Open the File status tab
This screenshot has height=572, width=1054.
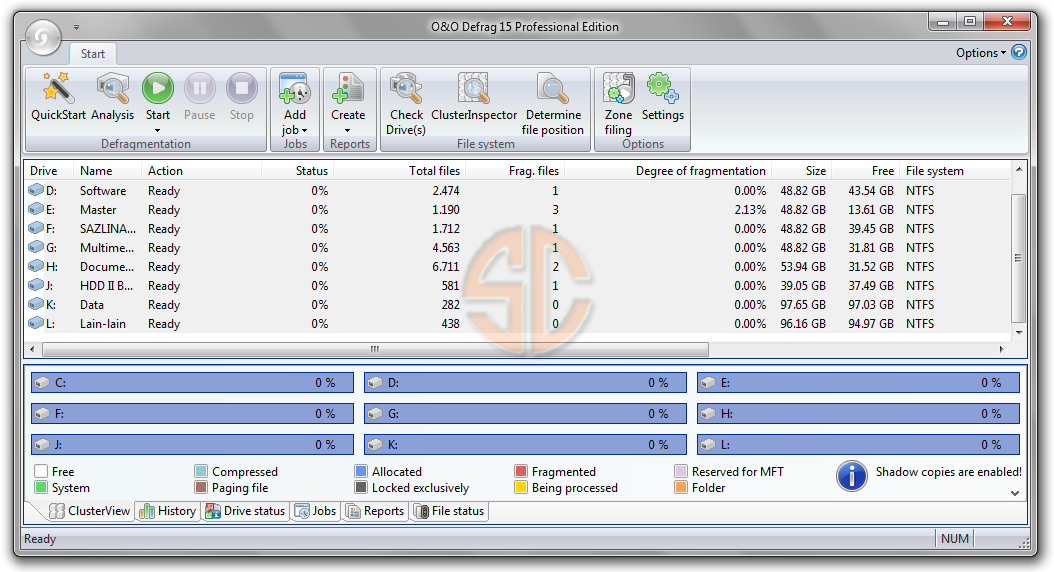450,511
